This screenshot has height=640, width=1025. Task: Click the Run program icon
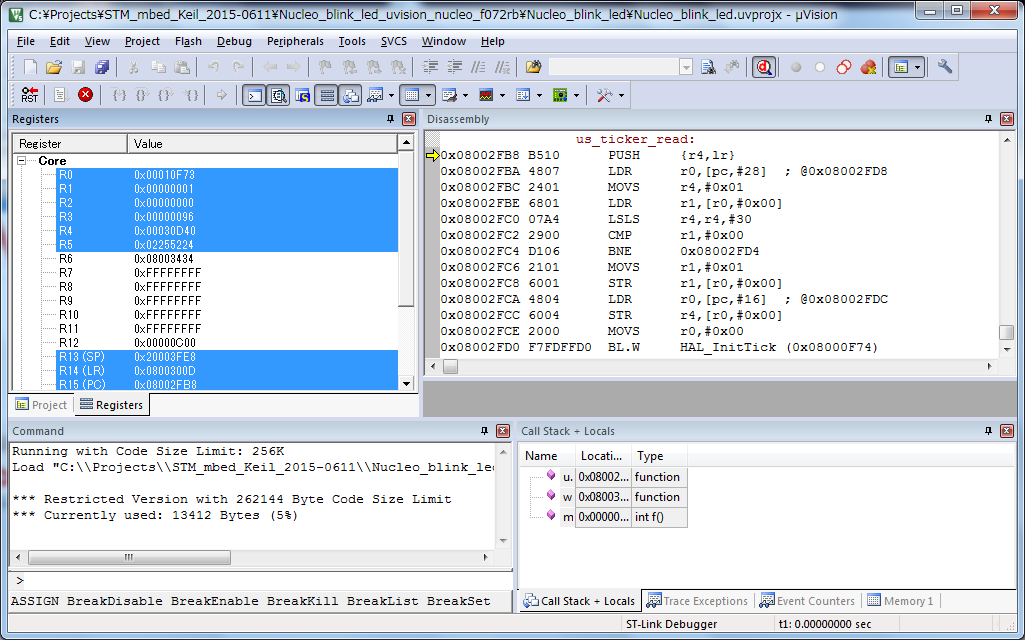pos(61,95)
